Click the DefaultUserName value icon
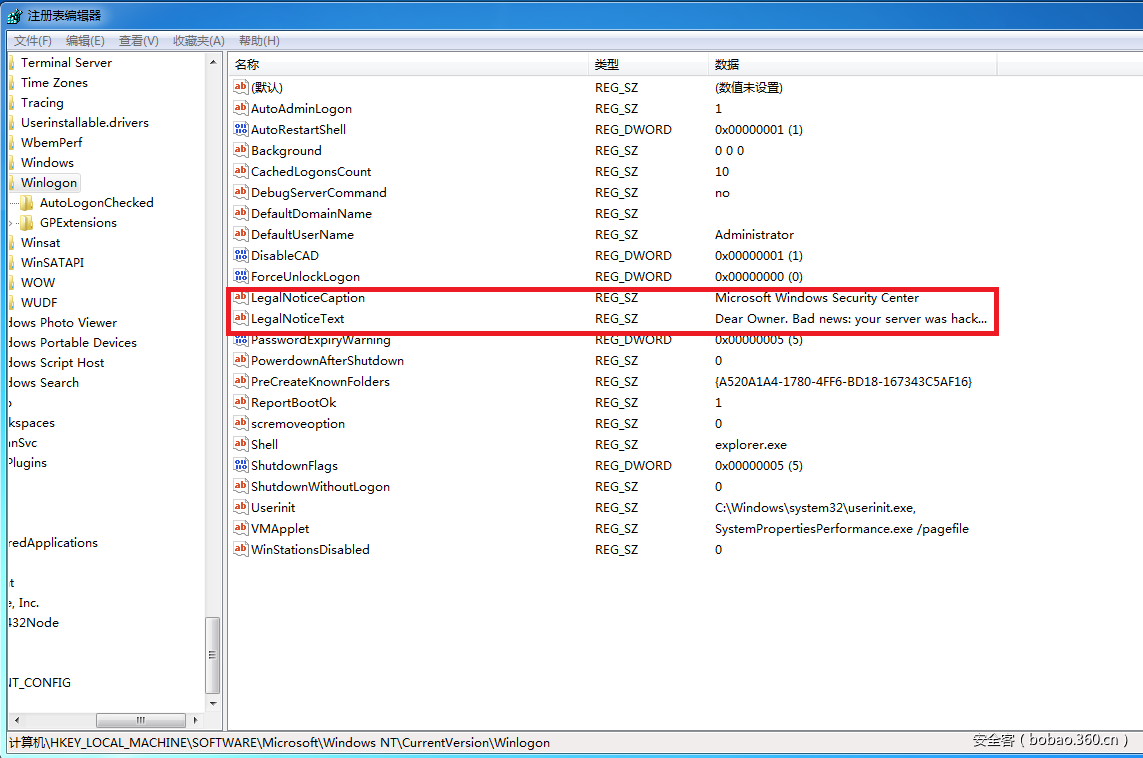This screenshot has width=1143, height=758. click(241, 234)
